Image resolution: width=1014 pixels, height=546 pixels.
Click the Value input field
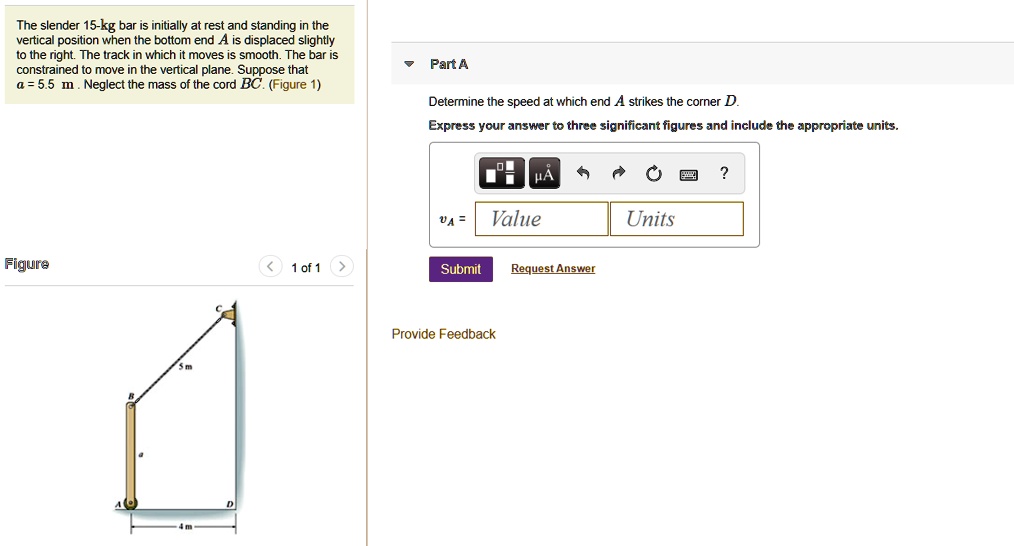point(541,219)
